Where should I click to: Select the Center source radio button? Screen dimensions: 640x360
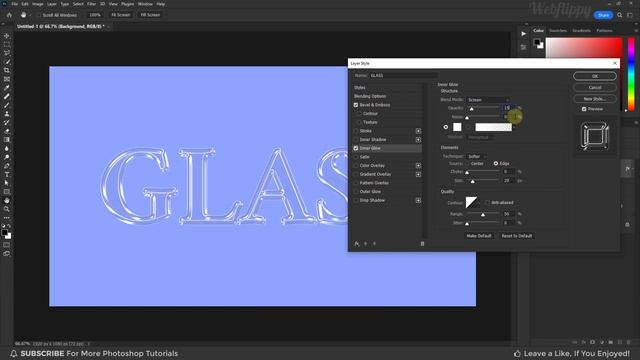click(x=468, y=164)
